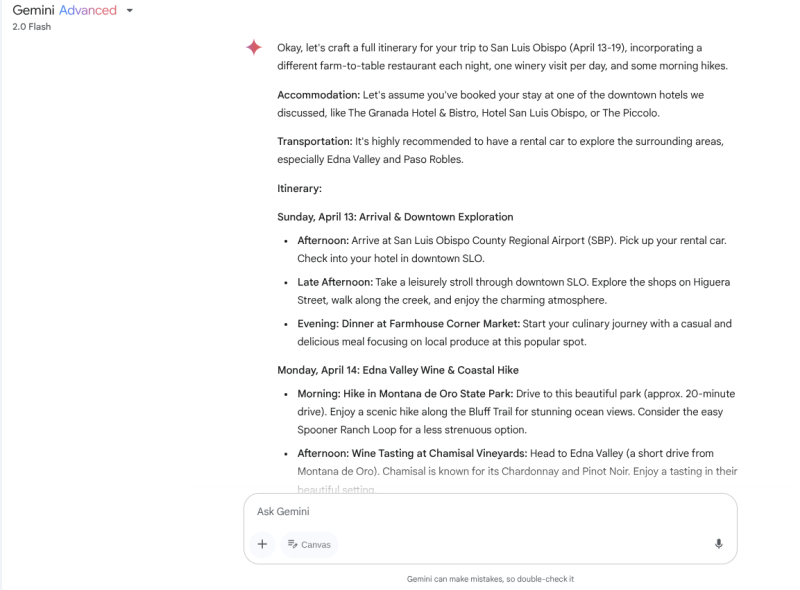Click the microphone icon in the prompt box
The height and width of the screenshot is (590, 800).
tap(718, 544)
